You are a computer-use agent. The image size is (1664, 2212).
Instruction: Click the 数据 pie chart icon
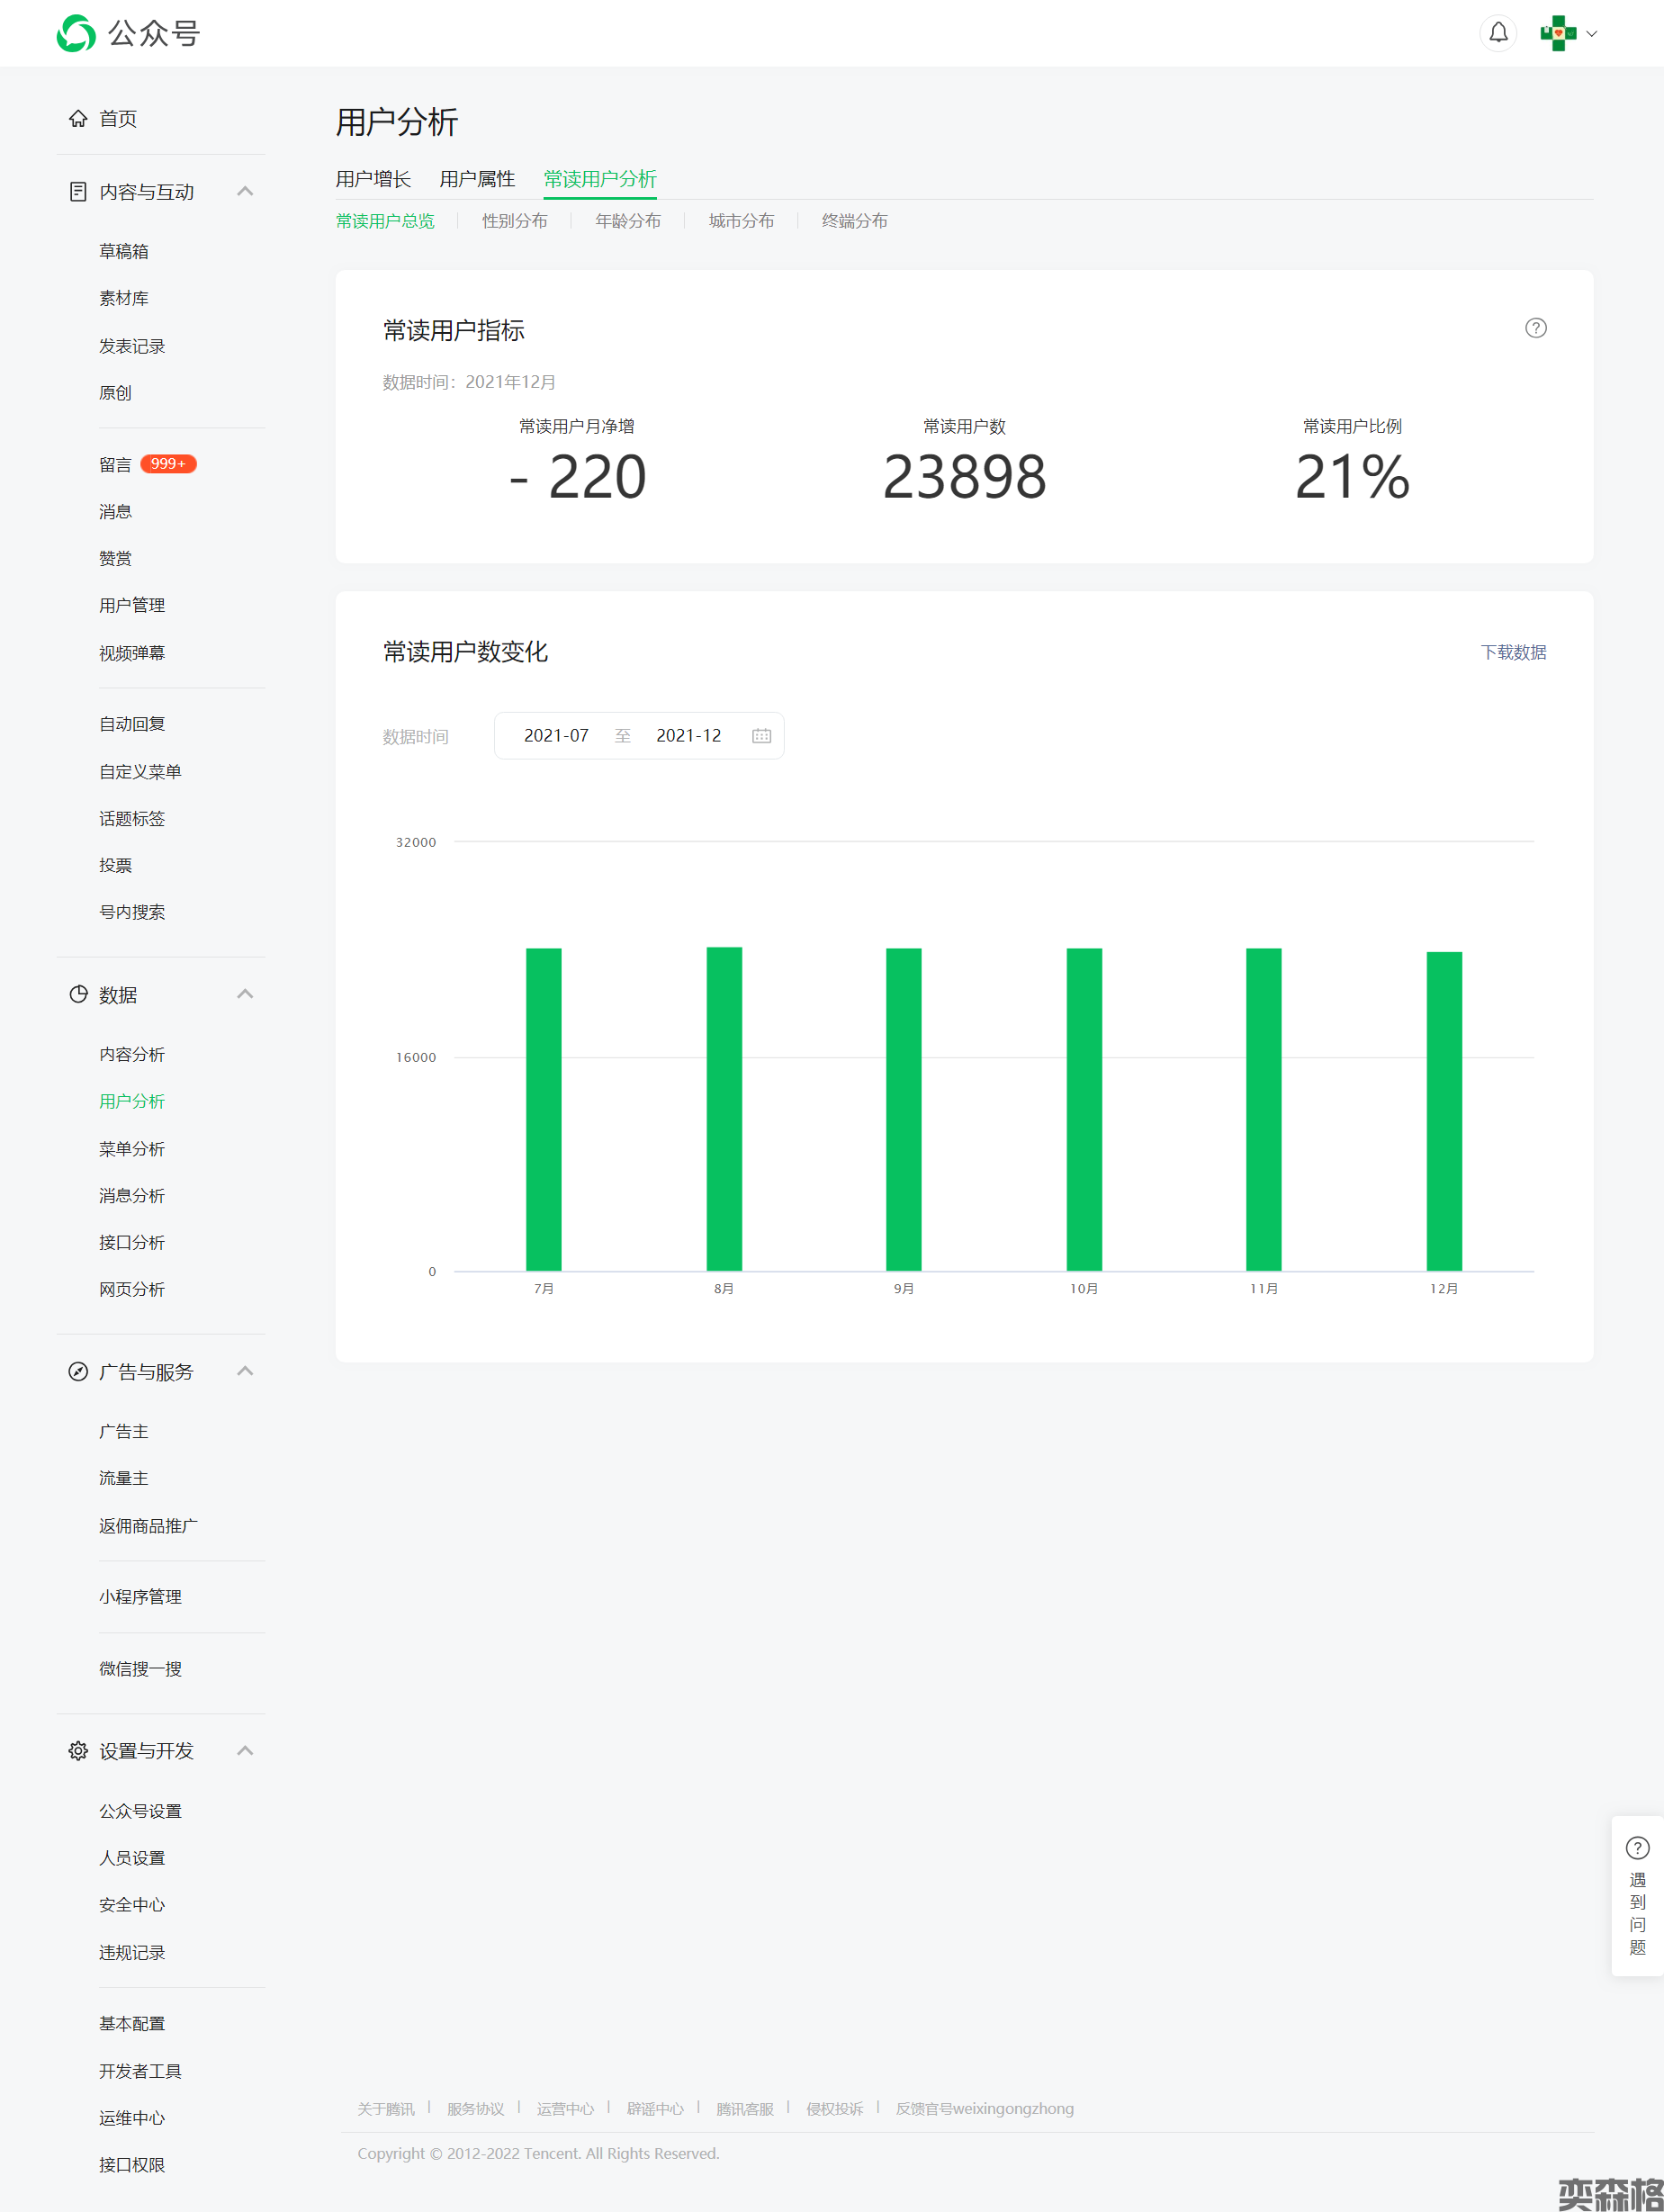(x=78, y=994)
